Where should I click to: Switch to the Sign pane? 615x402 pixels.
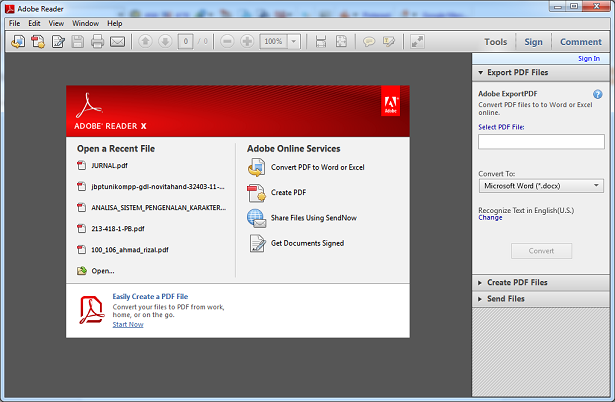[x=533, y=42]
